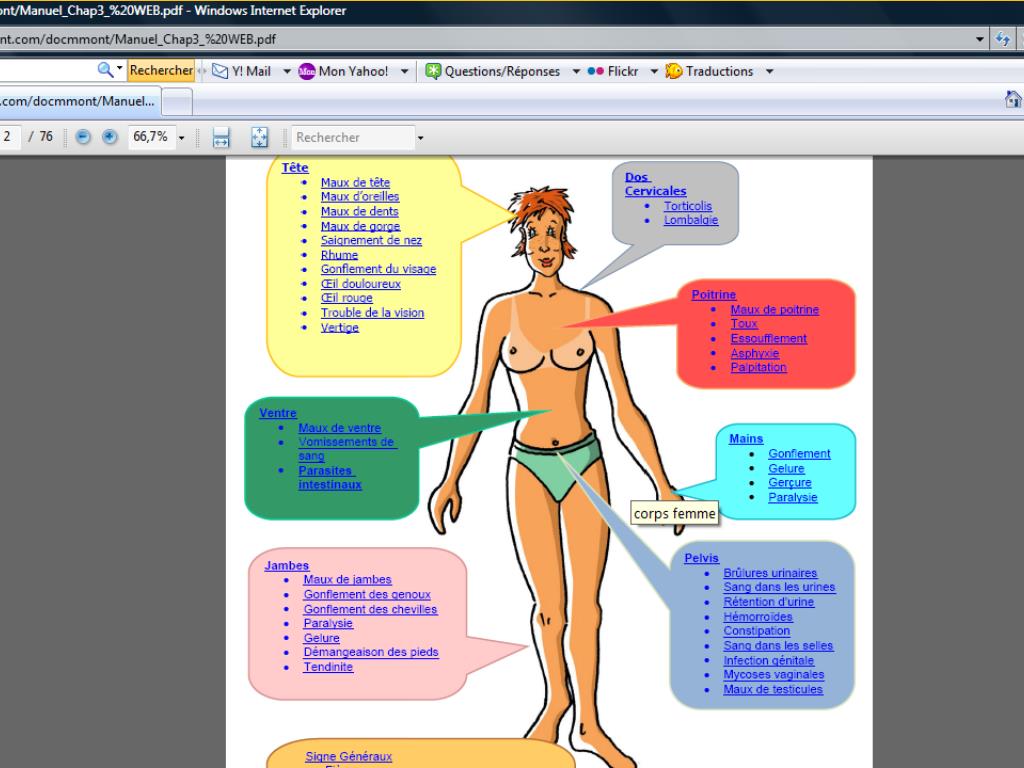The image size is (1024, 768).
Task: Open the Maux d'oreilles link
Action: (x=360, y=197)
